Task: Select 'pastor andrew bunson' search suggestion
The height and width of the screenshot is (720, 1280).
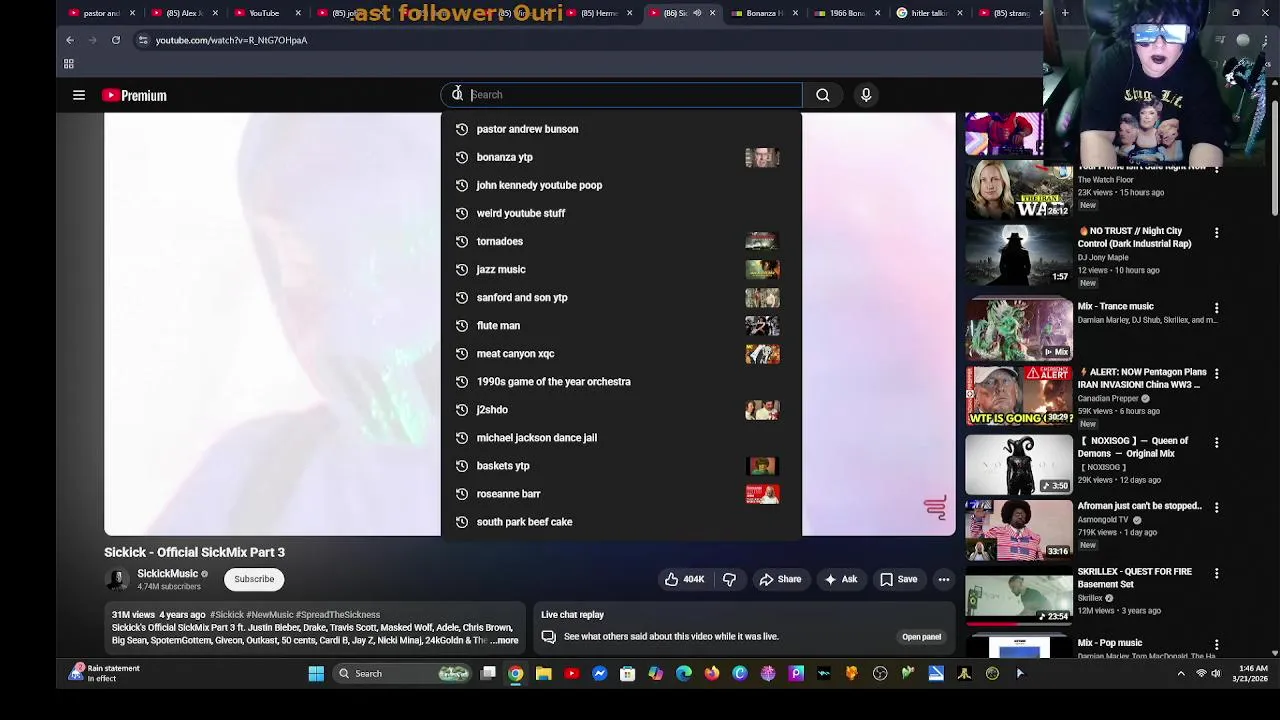Action: pos(621,129)
